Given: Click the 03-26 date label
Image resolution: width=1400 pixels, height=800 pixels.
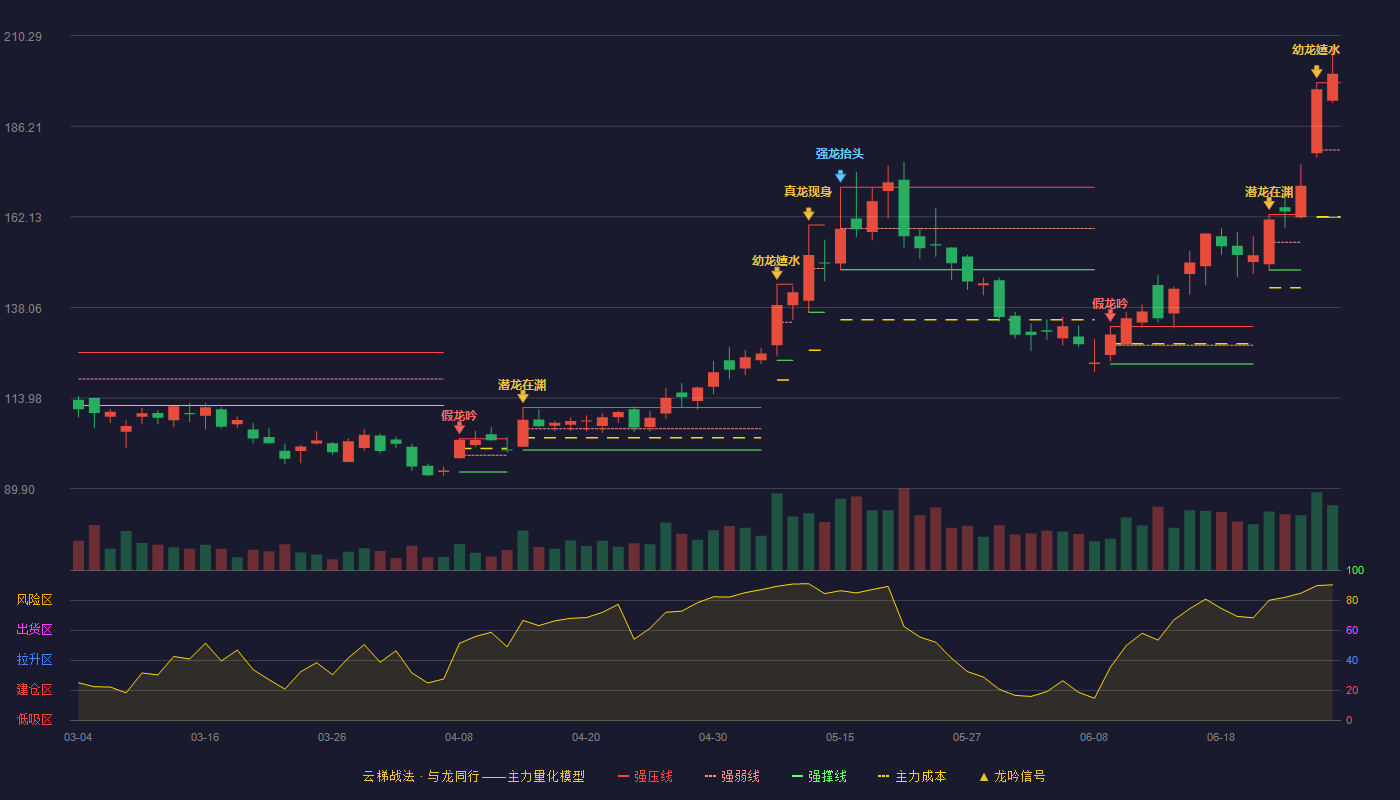Looking at the screenshot, I should 332,737.
